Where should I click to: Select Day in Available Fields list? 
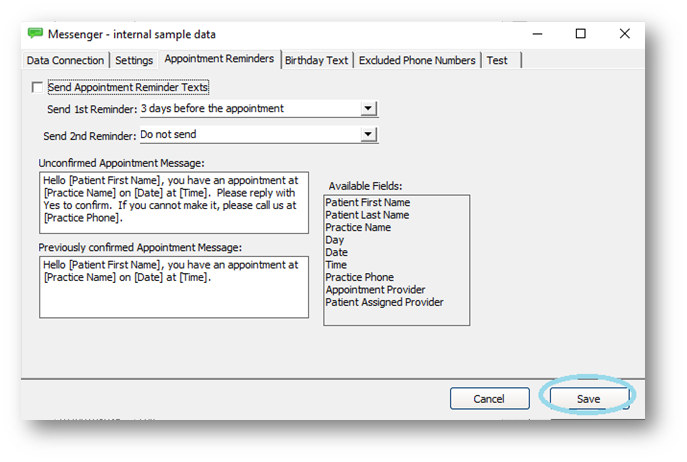click(335, 240)
